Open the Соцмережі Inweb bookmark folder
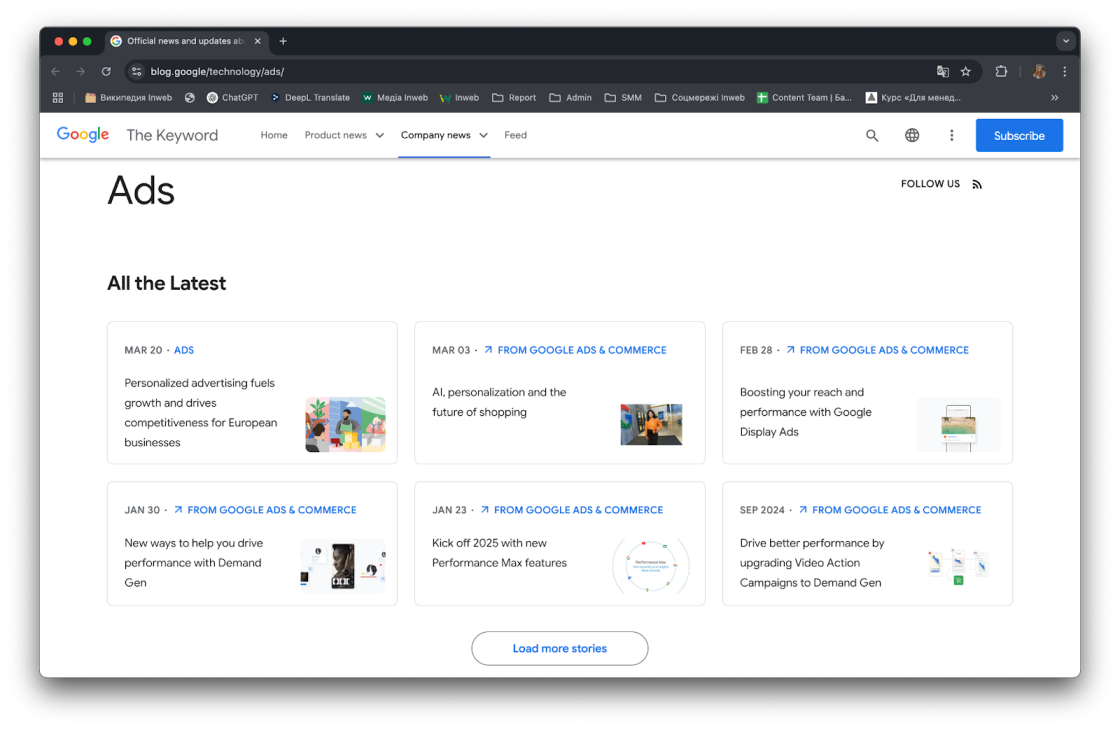Screen dimensions: 1120x730 pyautogui.click(x=700, y=98)
